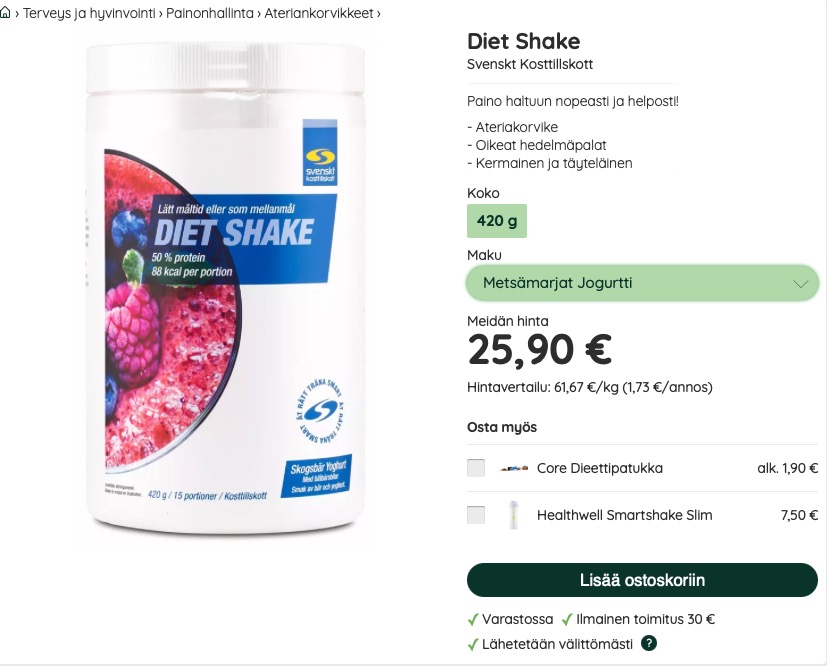Open Painonhallinta breadcrumb category

[210, 13]
